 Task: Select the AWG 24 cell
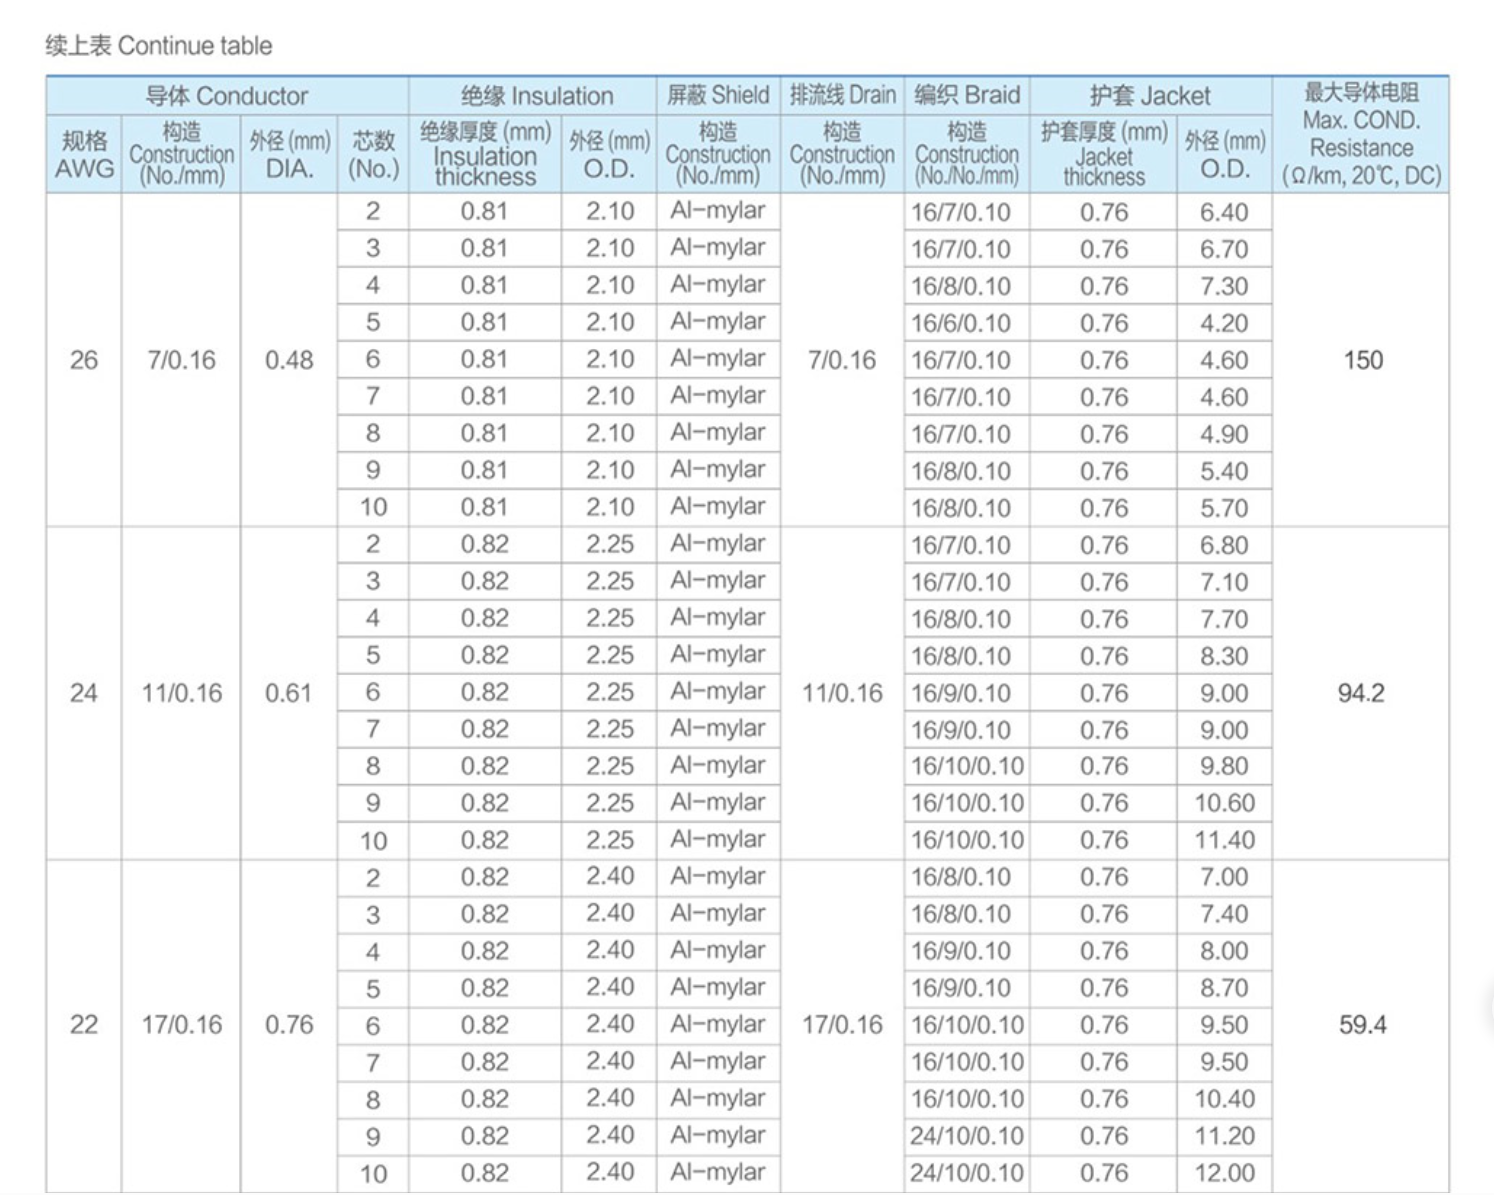pyautogui.click(x=84, y=693)
